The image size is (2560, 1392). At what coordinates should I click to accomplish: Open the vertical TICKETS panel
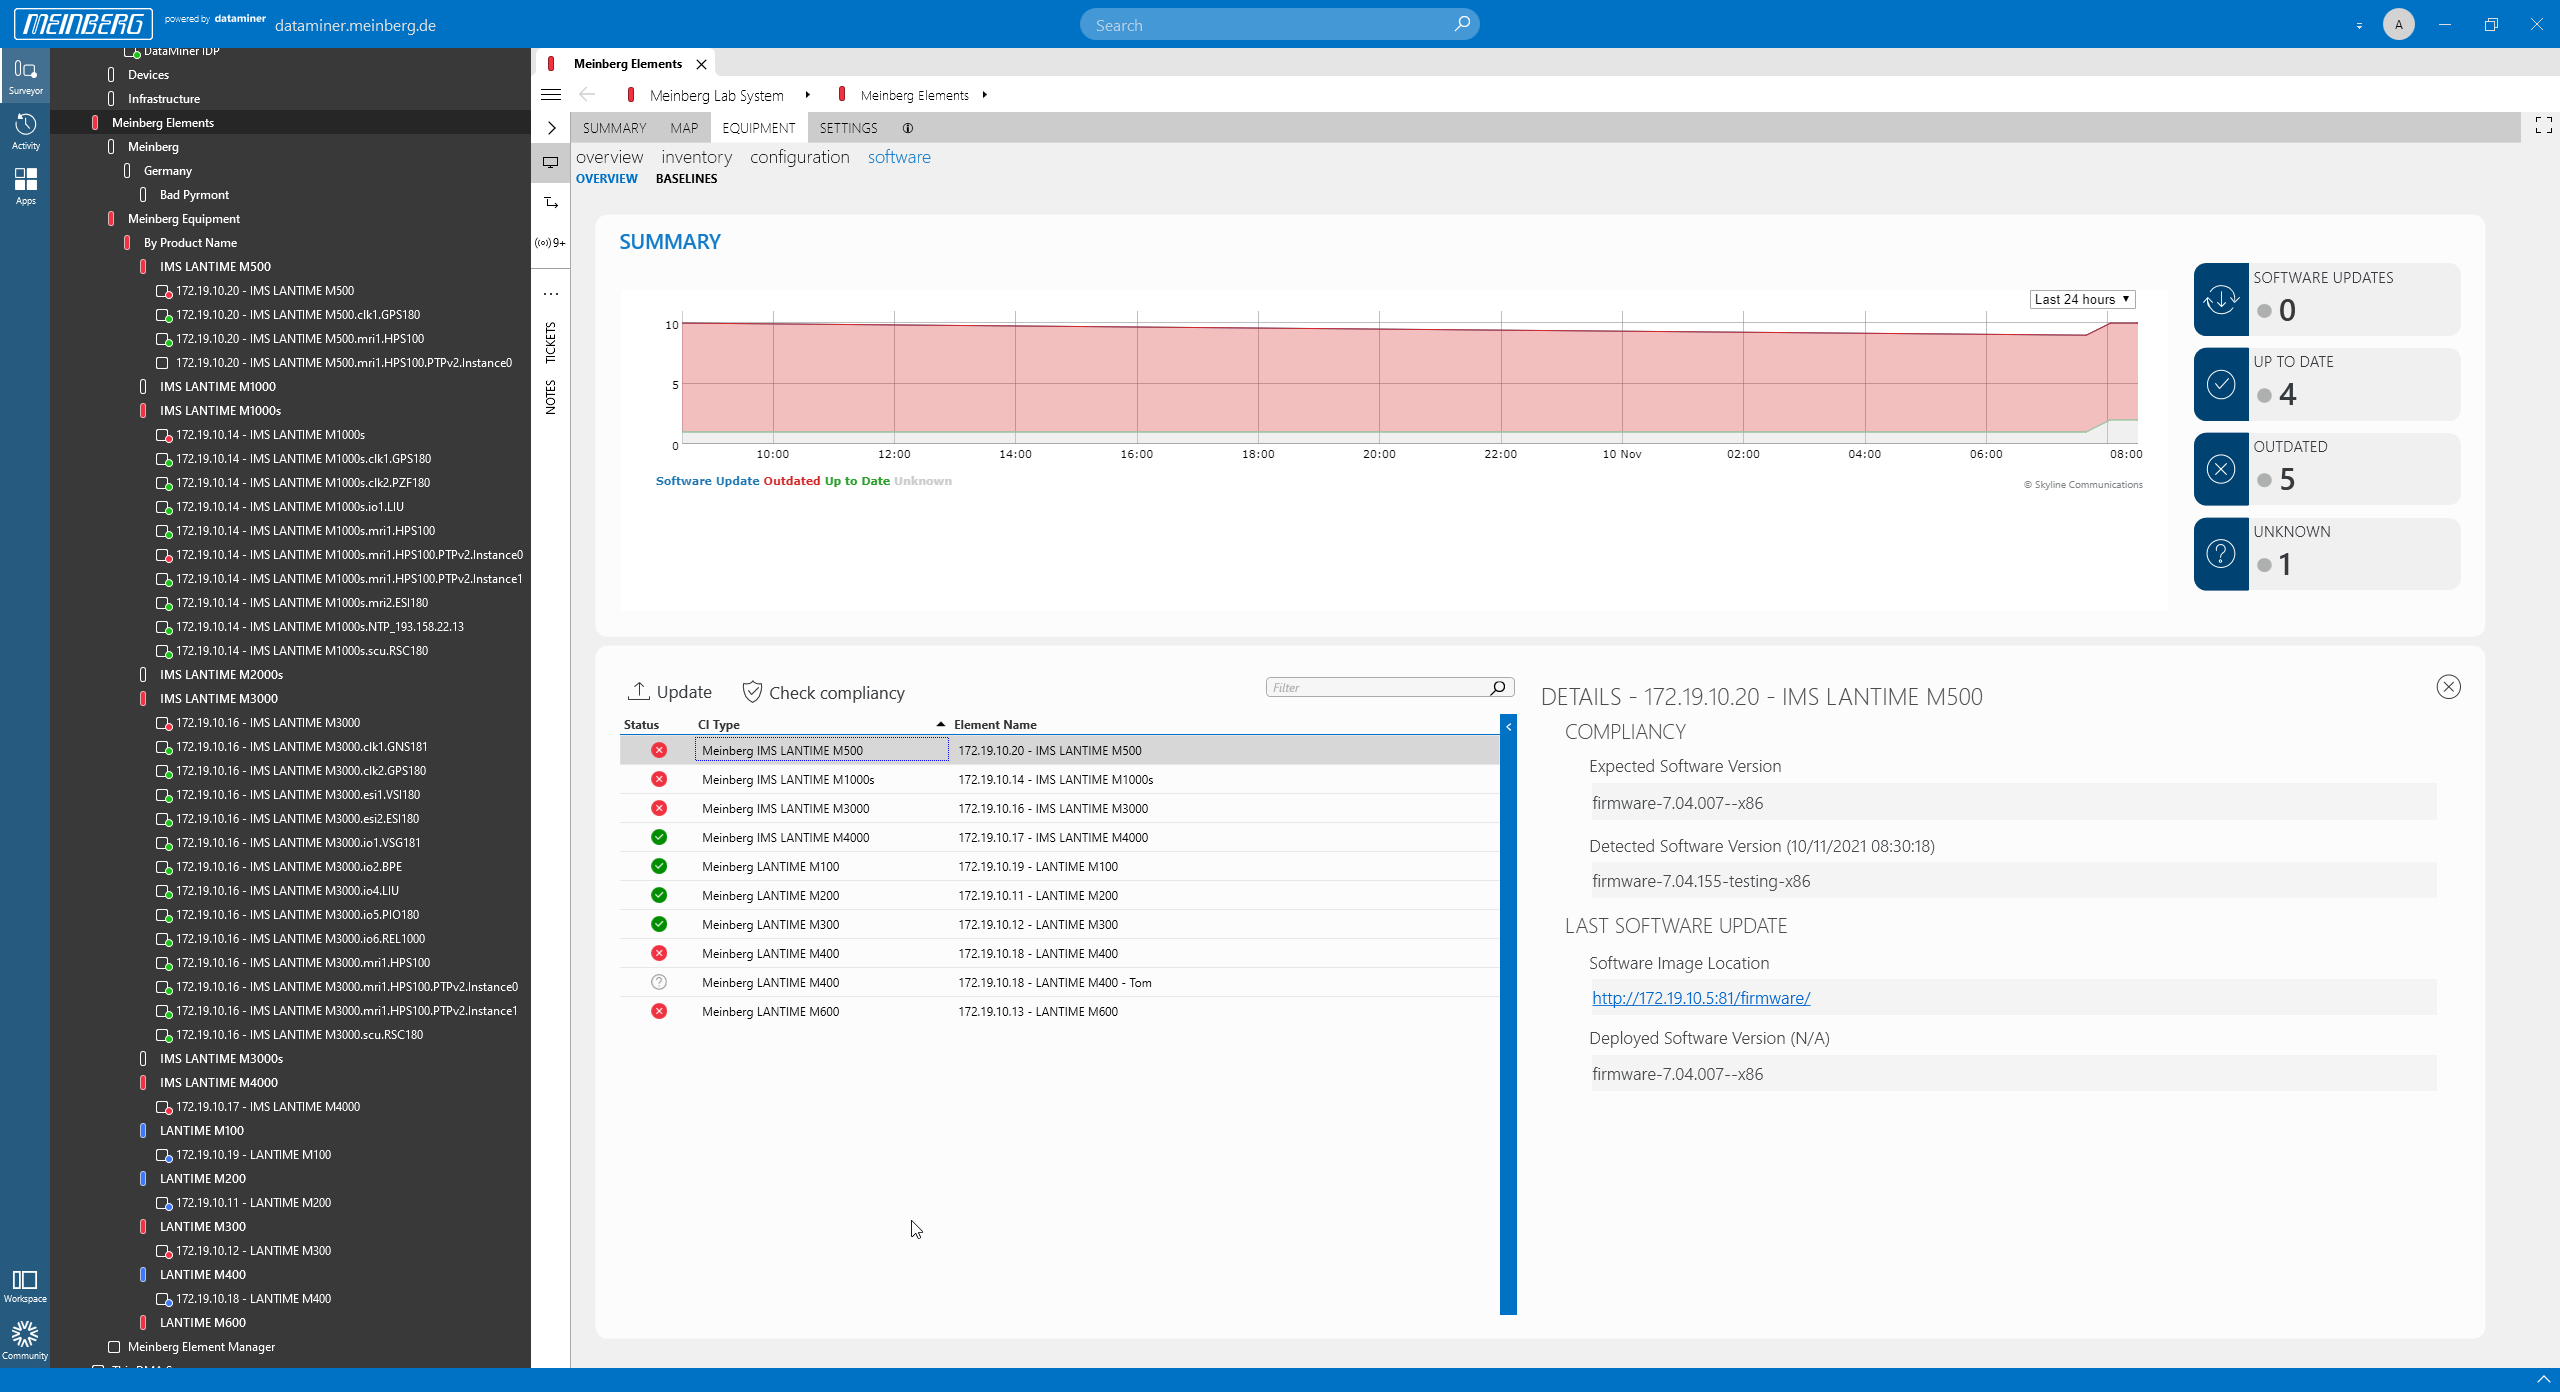551,343
